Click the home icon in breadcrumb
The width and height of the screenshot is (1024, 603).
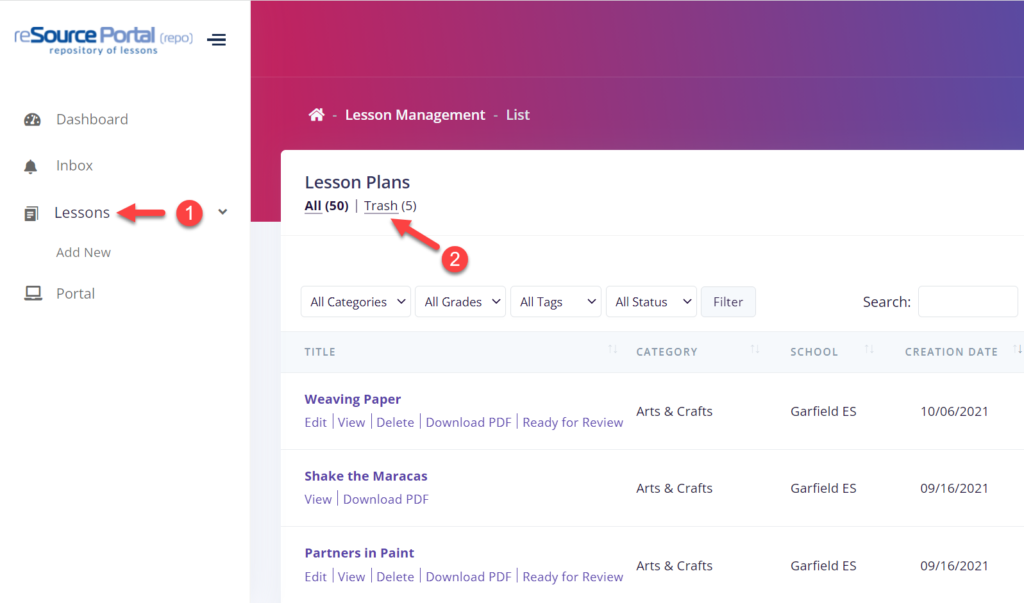tap(316, 115)
